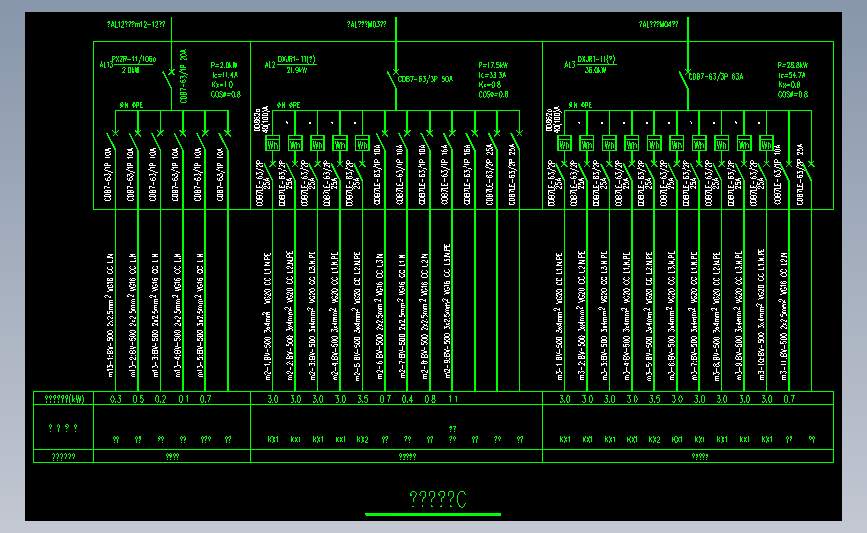
Task: Click the first Wh meter symbol in AL2
Action: 273,144
